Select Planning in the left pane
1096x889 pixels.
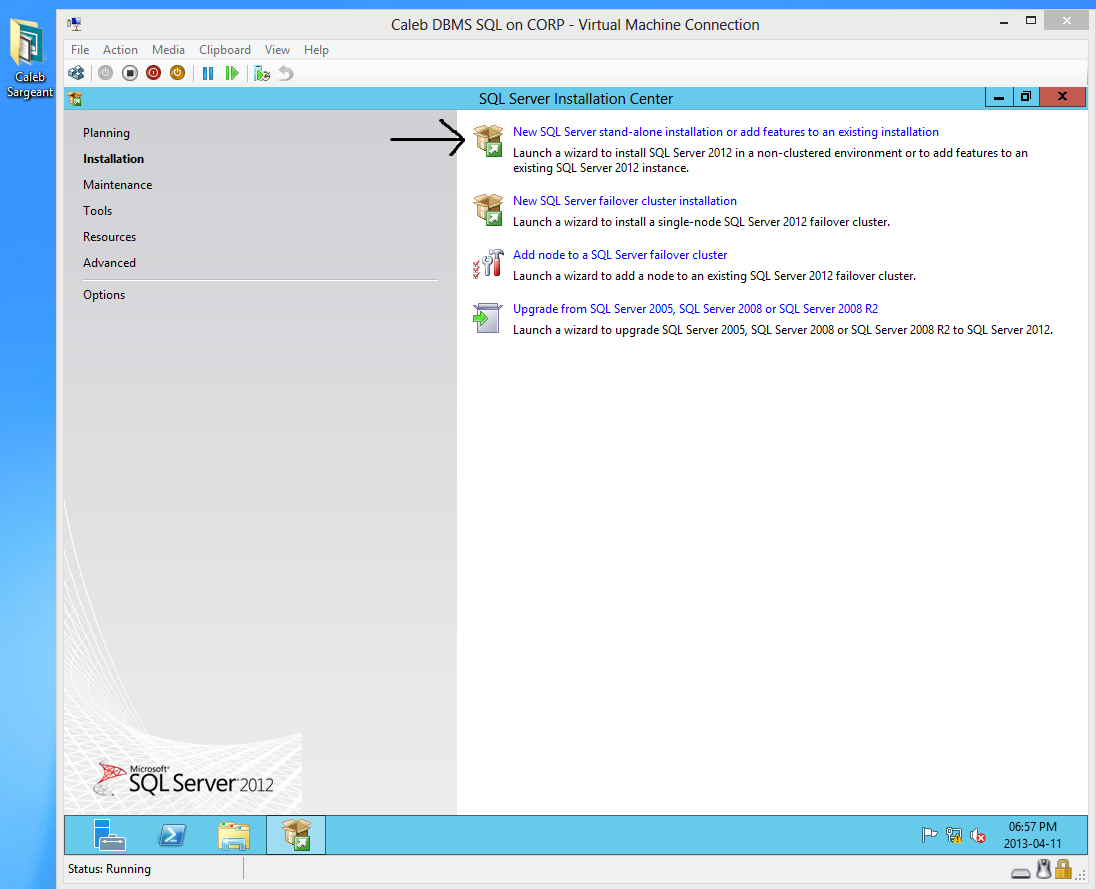coord(106,133)
